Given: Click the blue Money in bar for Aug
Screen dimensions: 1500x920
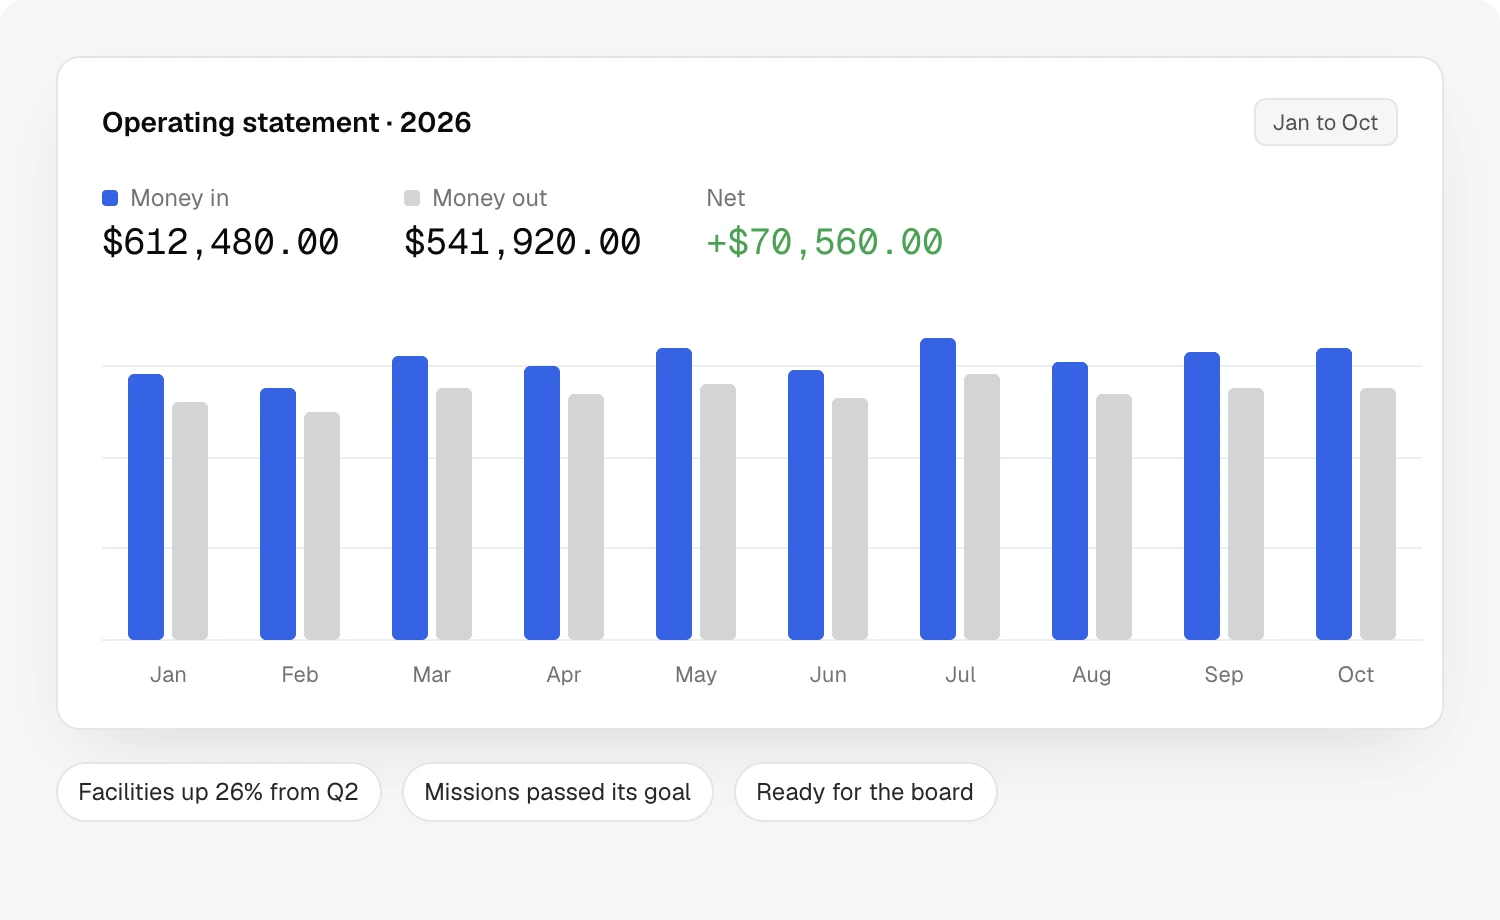Looking at the screenshot, I should click(1070, 501).
